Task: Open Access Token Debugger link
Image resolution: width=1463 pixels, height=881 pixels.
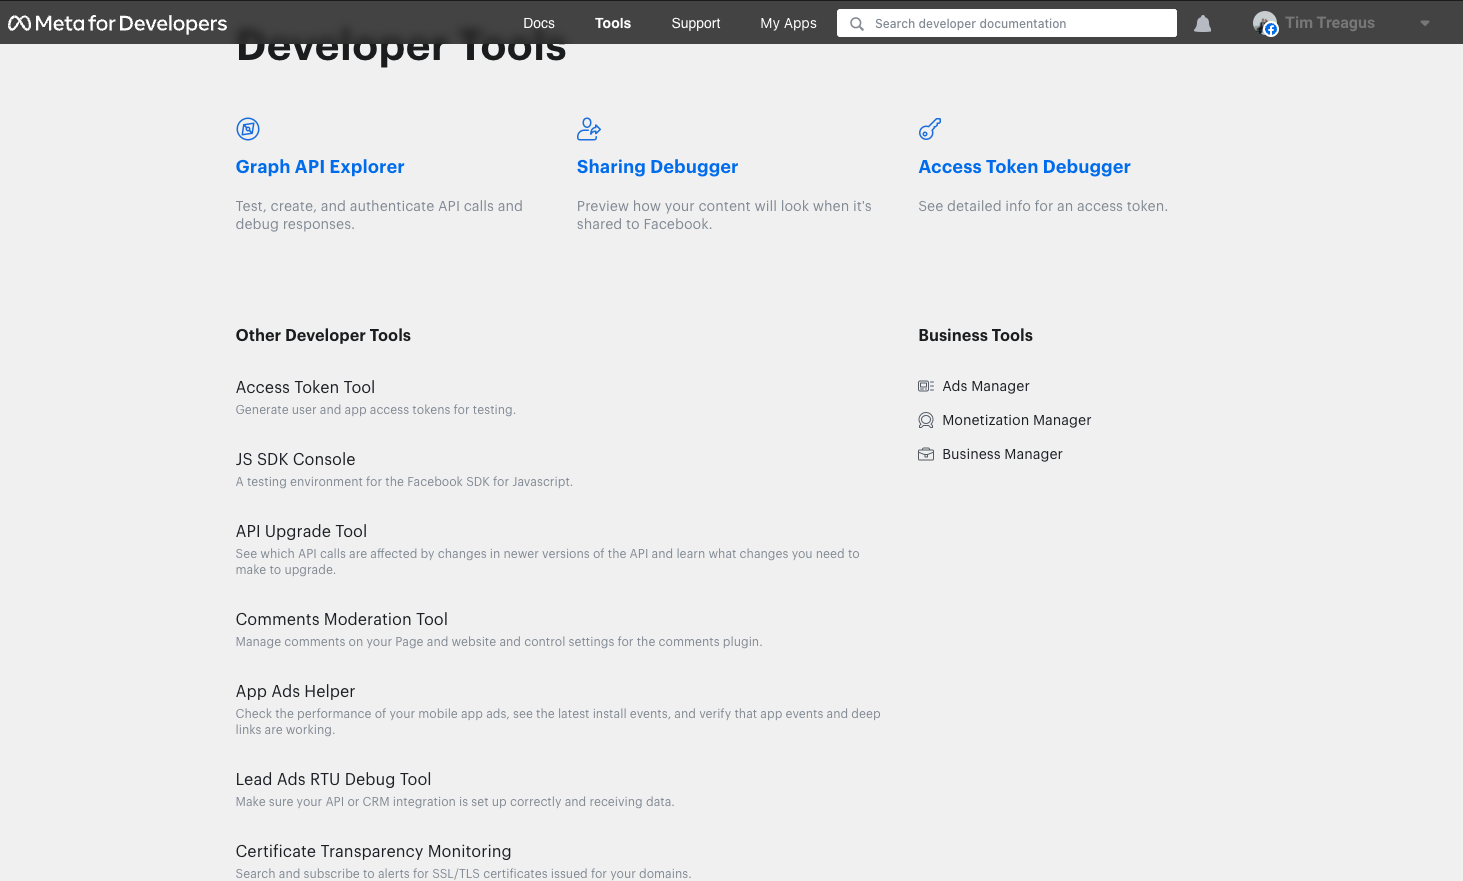Action: (x=1024, y=167)
